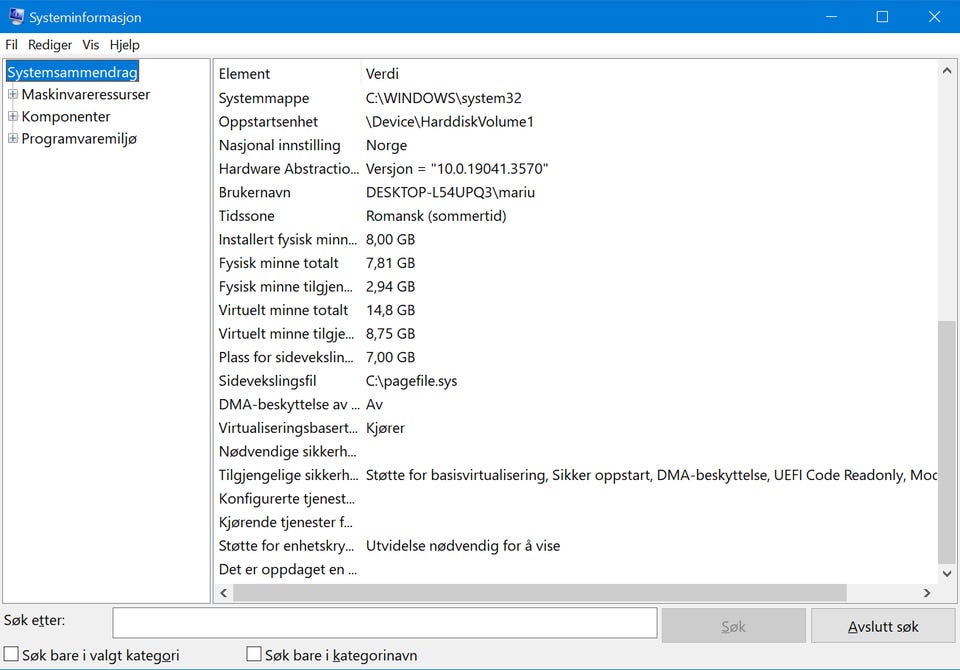
Task: Click the disabled Søk button
Action: (x=733, y=626)
